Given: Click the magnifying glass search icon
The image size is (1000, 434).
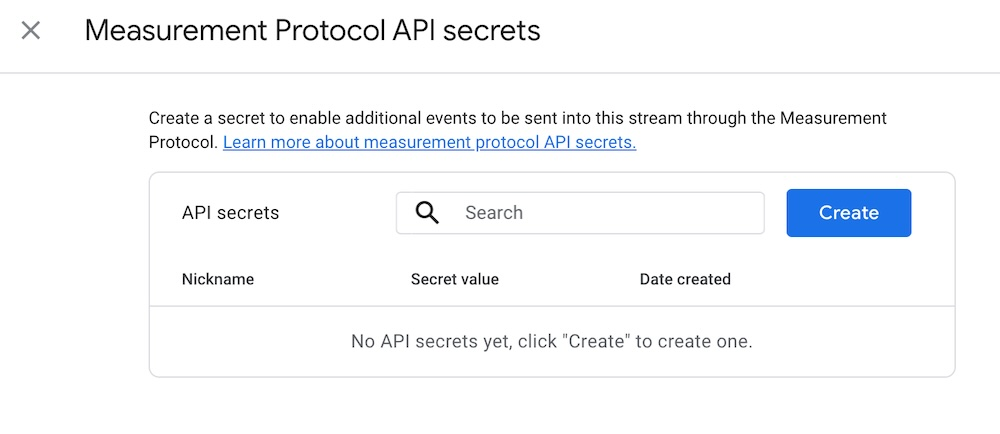Looking at the screenshot, I should pos(427,213).
